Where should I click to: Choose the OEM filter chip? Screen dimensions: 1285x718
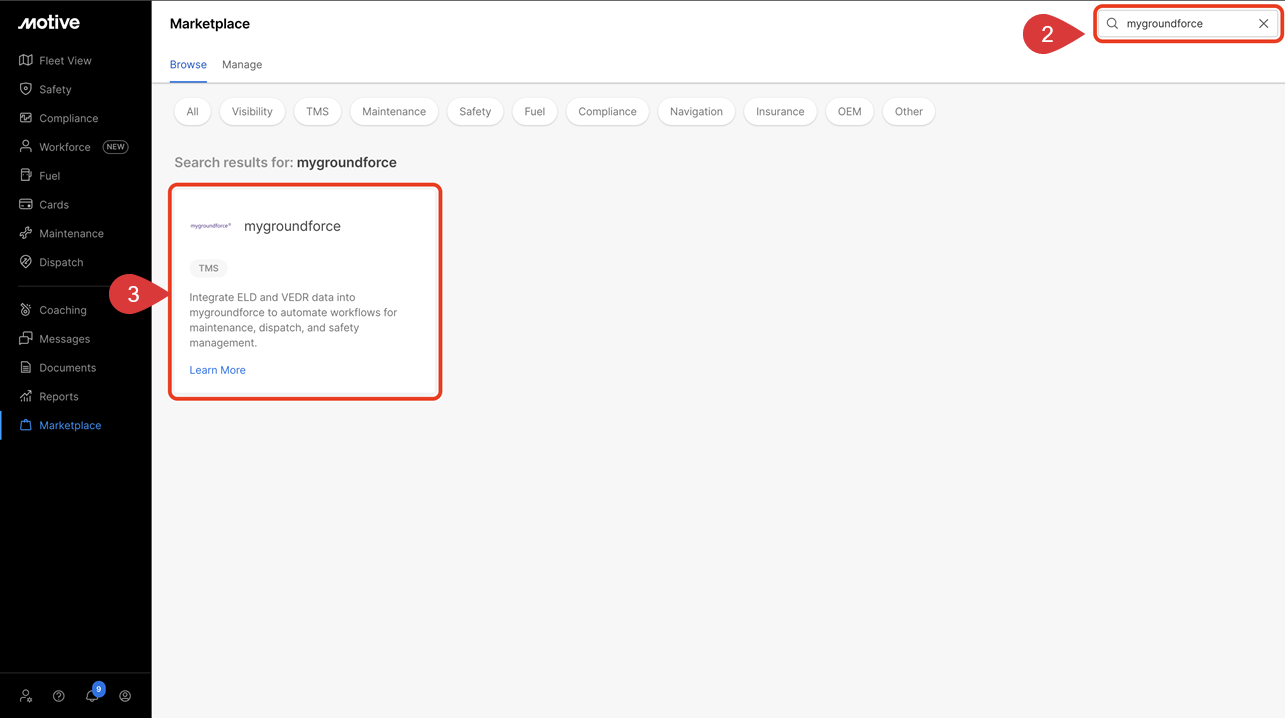click(x=849, y=112)
